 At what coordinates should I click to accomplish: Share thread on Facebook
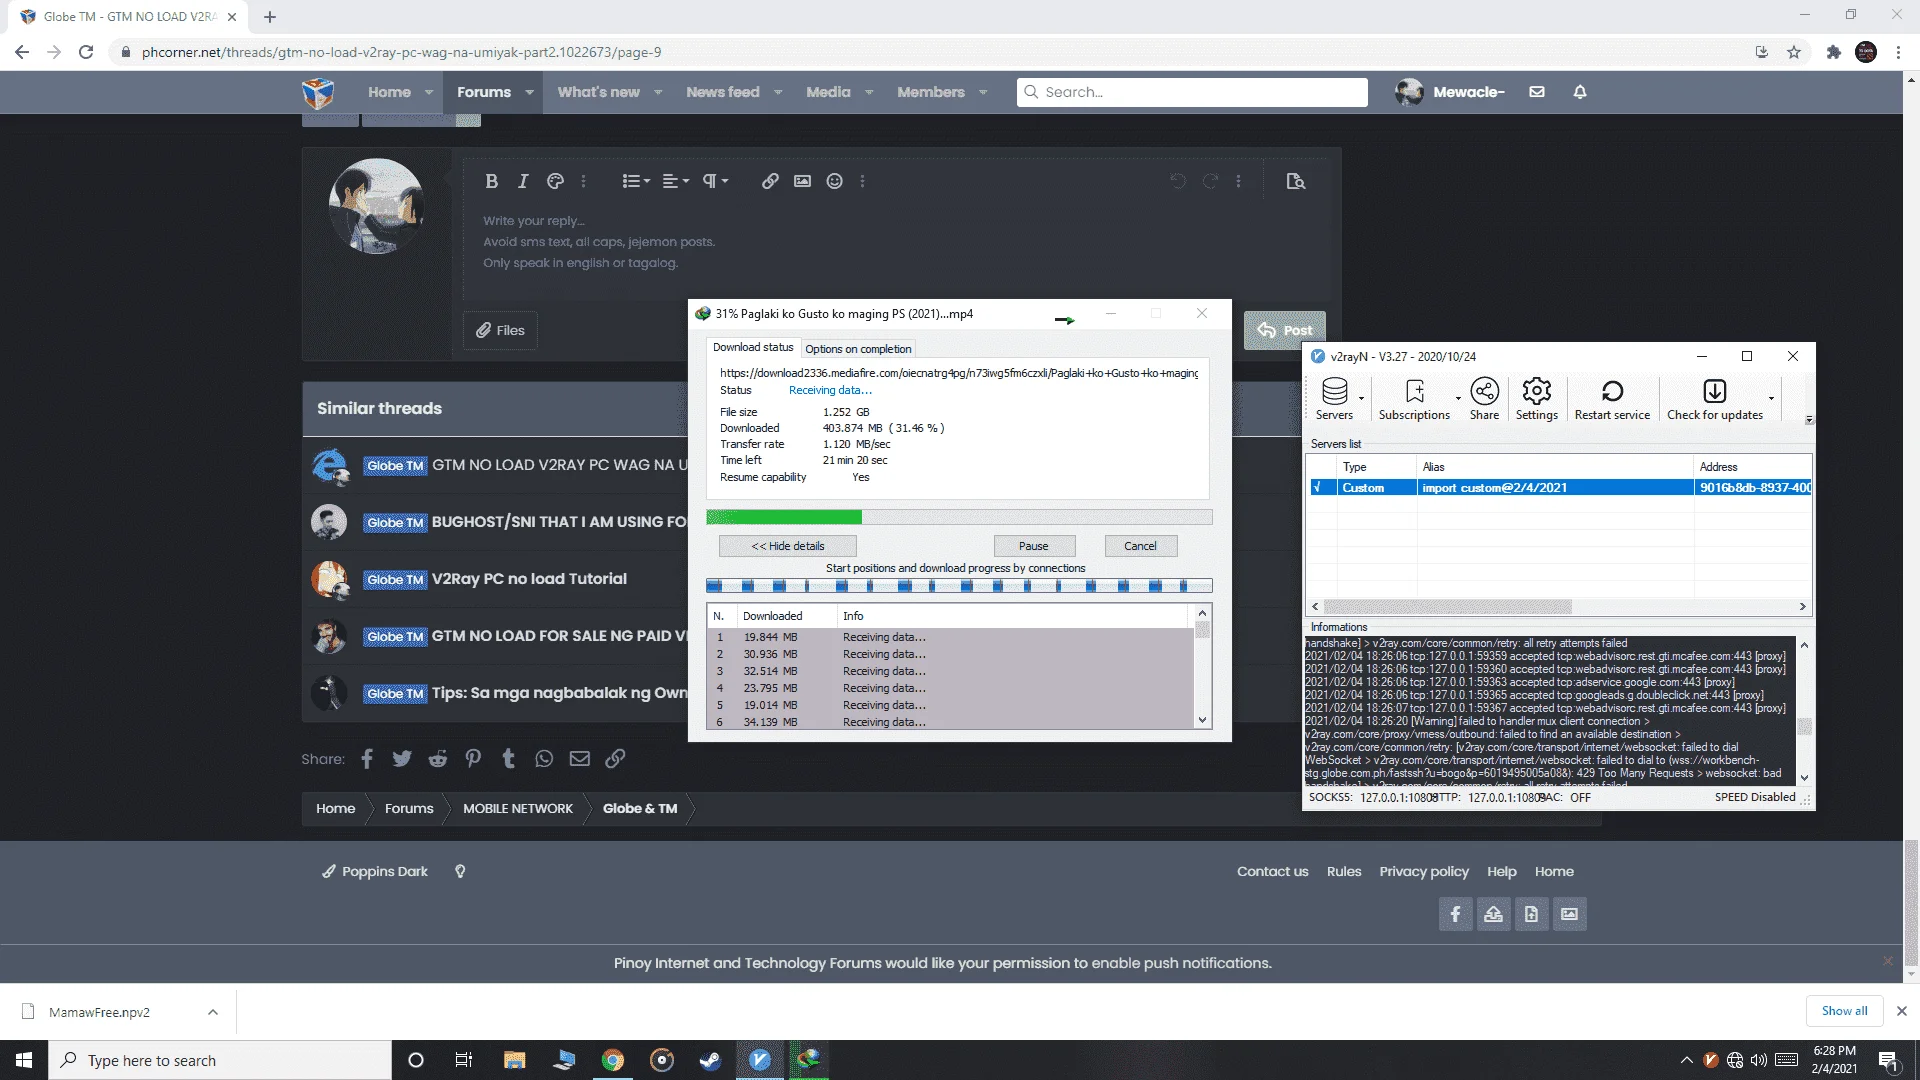[x=367, y=759]
